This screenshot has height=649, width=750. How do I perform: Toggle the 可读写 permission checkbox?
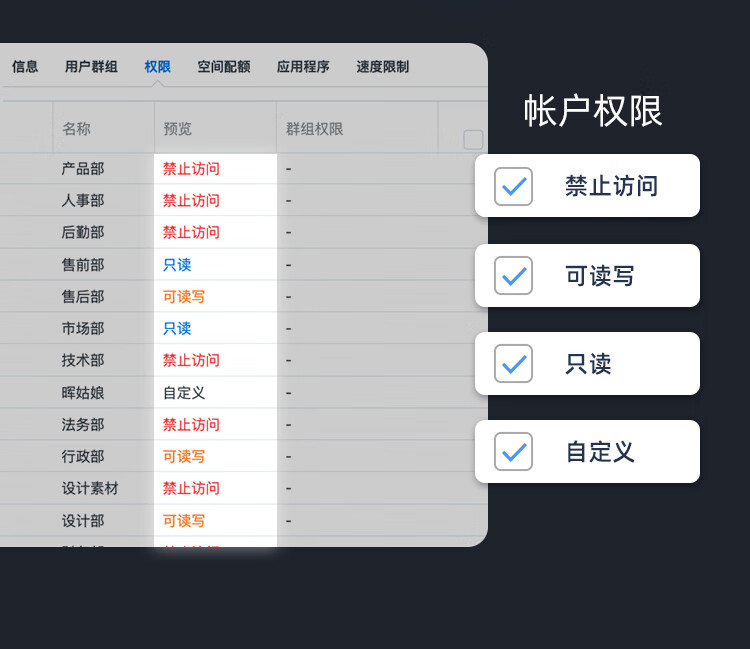tap(513, 275)
